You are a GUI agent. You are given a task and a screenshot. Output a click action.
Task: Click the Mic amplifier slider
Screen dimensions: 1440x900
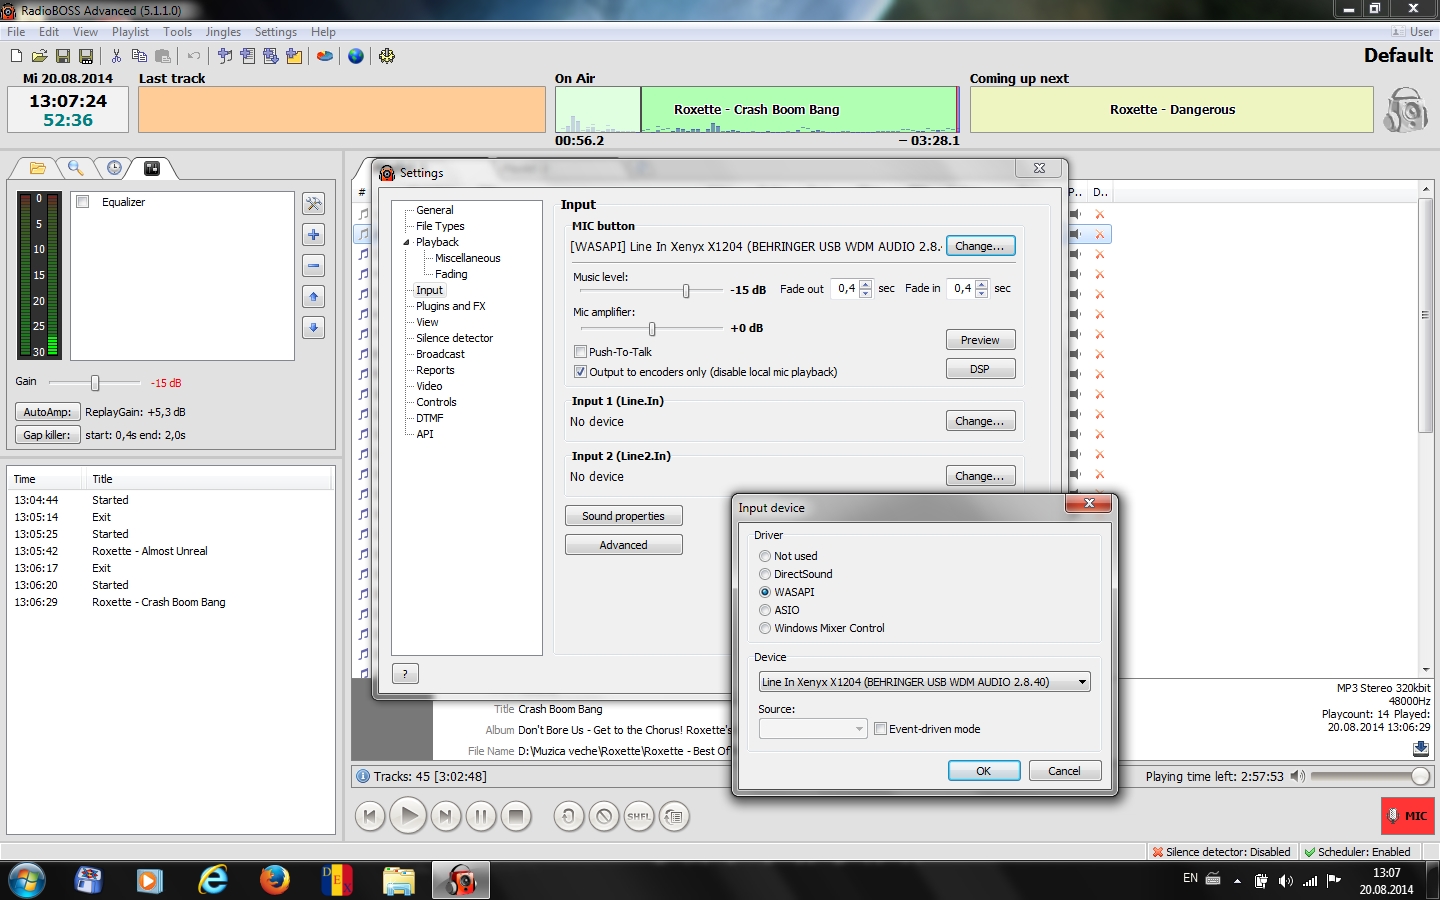coord(652,328)
